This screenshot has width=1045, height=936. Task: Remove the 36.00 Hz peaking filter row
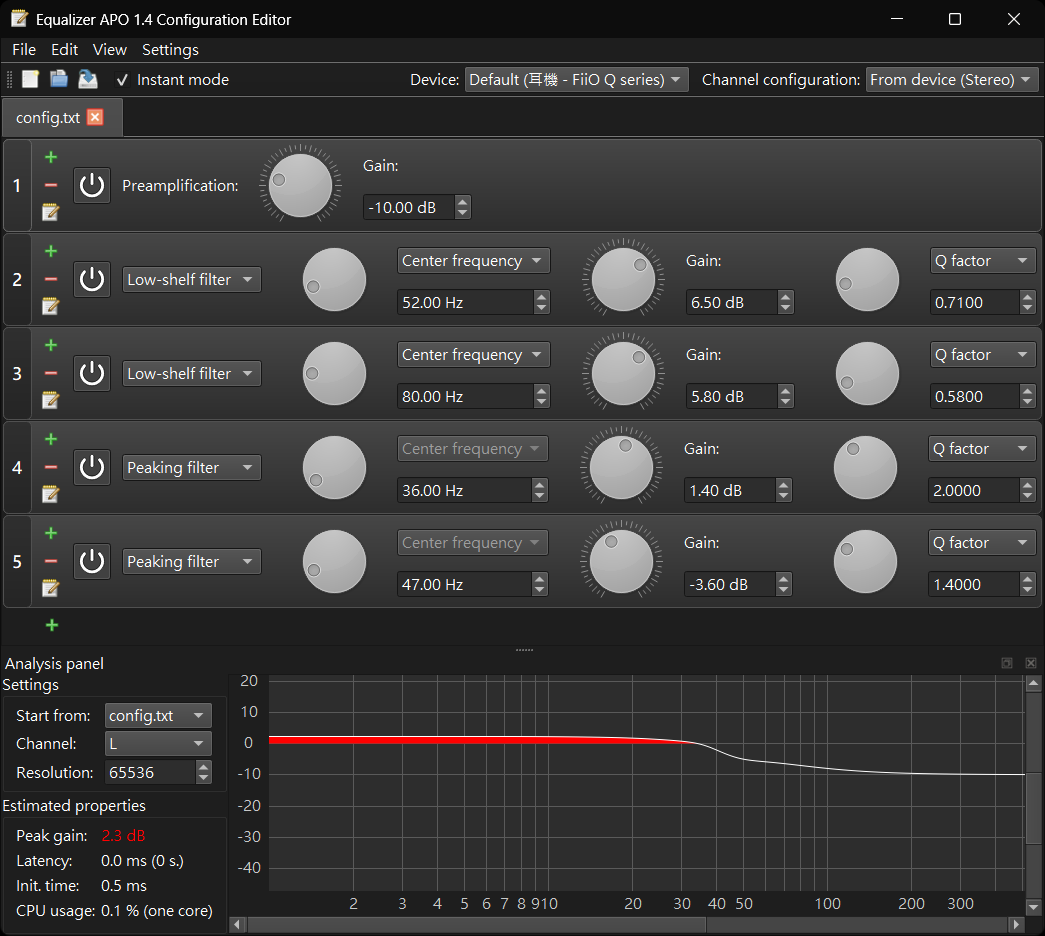click(x=51, y=467)
